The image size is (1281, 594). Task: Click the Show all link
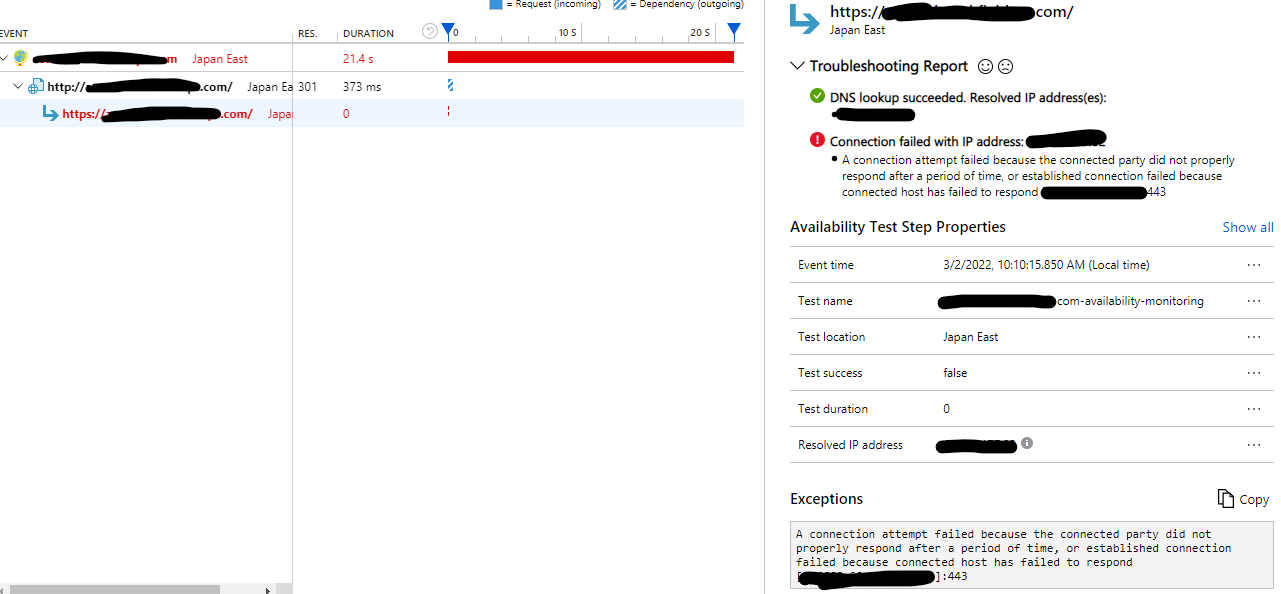(x=1247, y=227)
